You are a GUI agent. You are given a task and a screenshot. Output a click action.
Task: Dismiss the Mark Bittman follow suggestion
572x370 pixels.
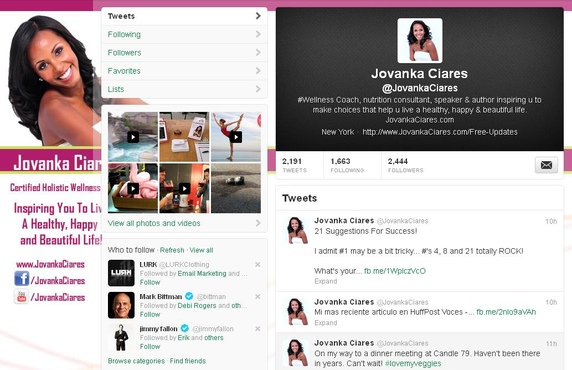click(x=258, y=297)
